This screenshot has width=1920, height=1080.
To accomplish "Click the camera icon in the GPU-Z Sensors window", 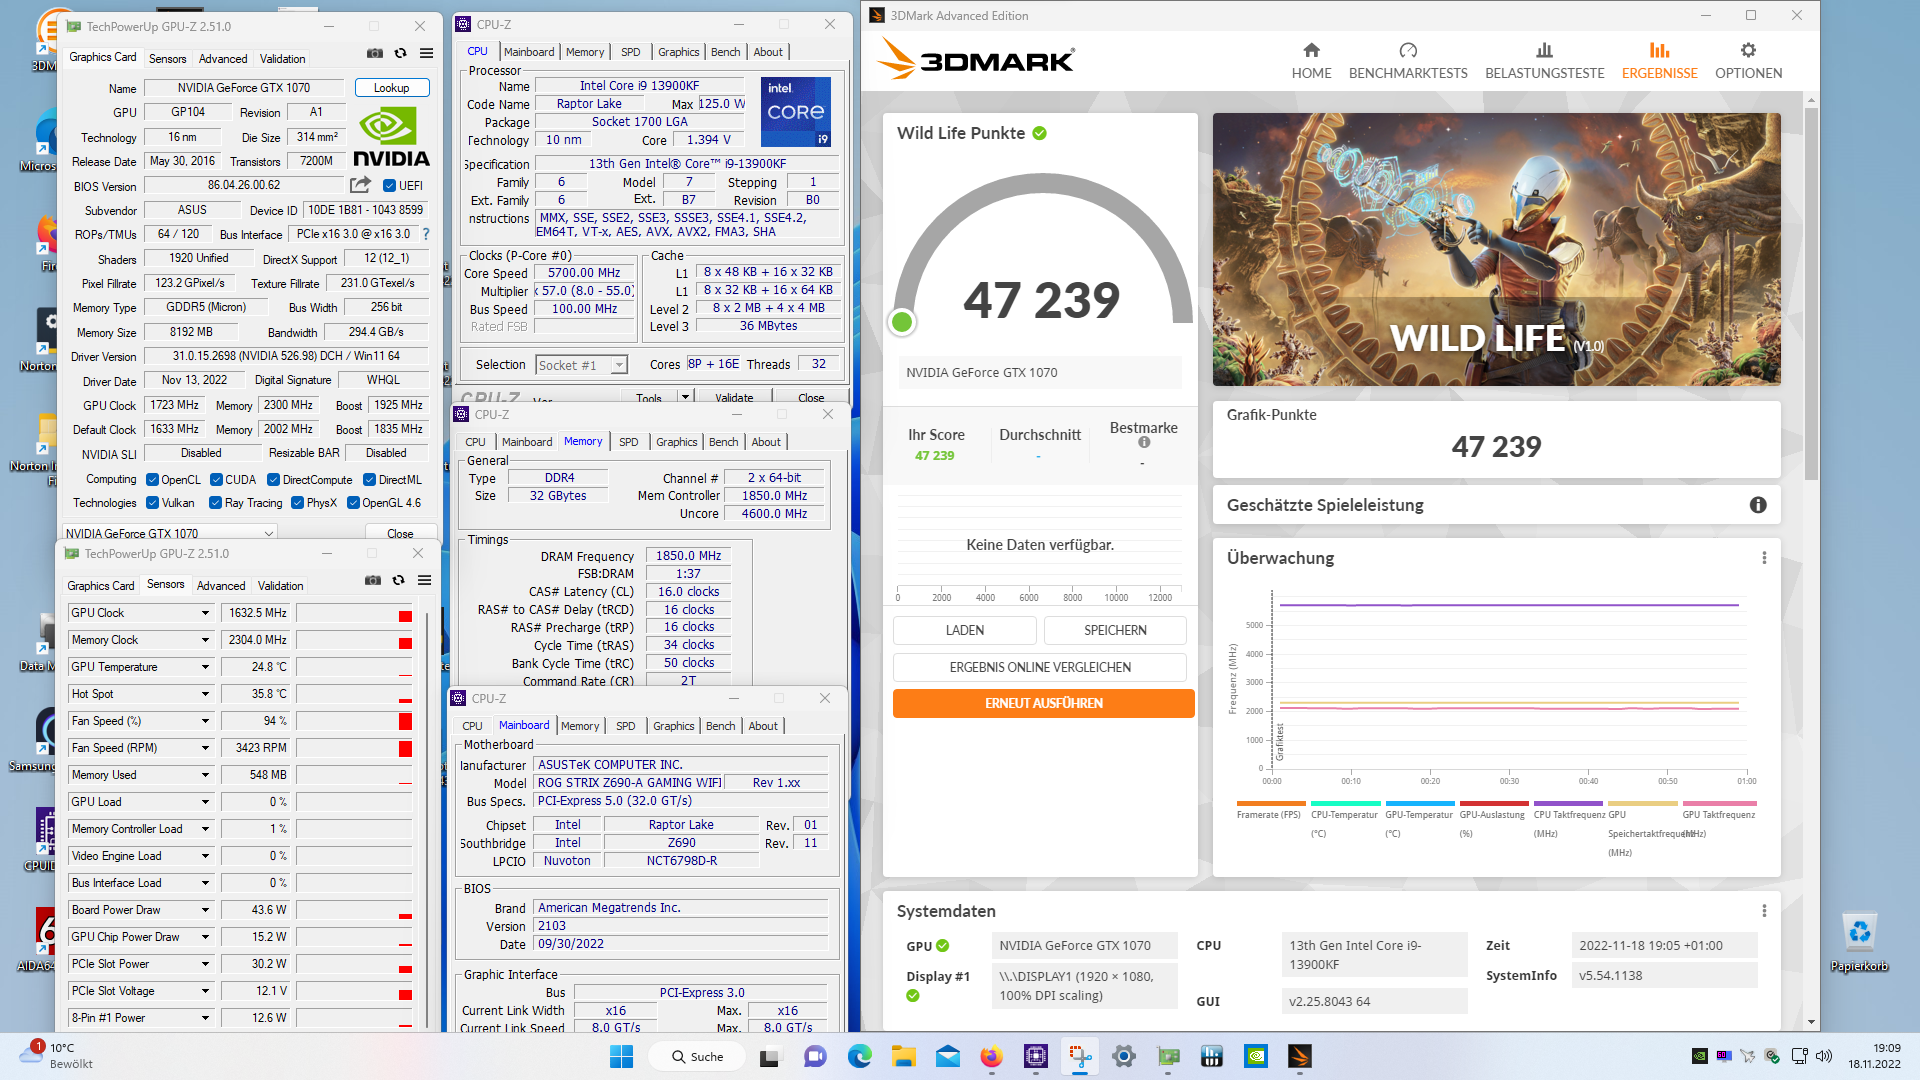I will 373,580.
